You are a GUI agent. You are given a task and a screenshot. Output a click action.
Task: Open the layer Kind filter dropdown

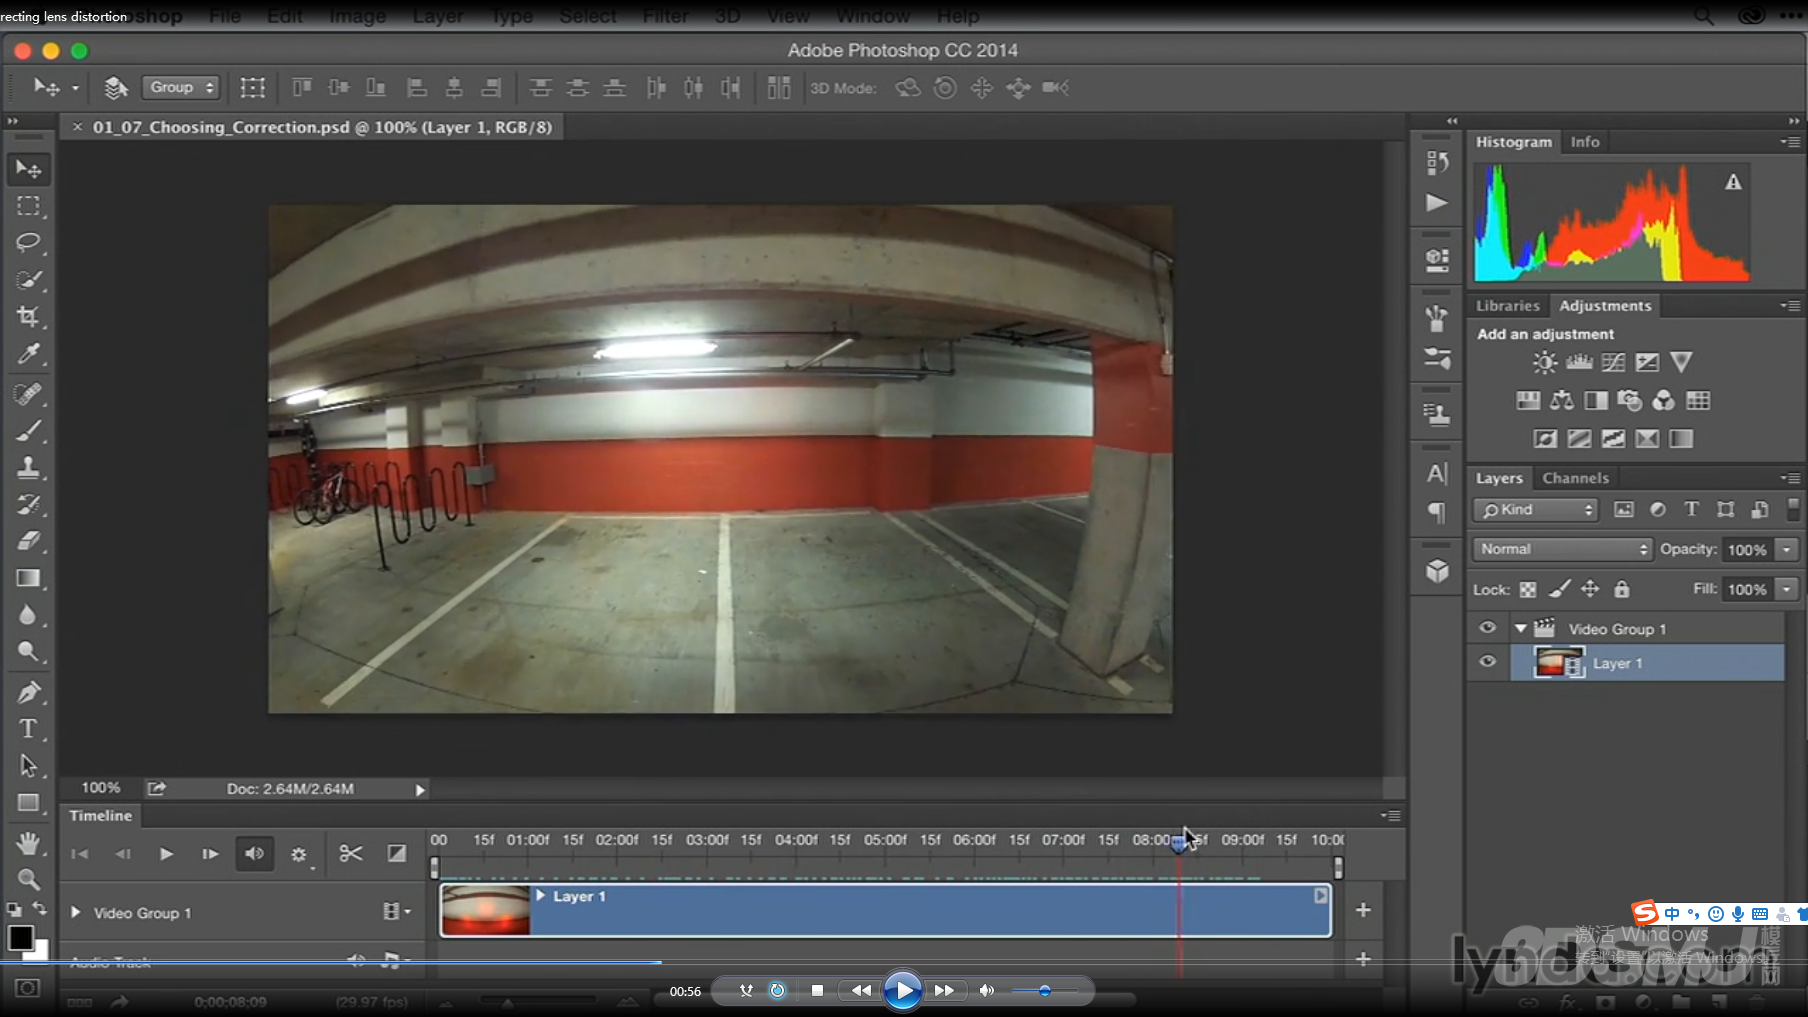click(x=1536, y=510)
